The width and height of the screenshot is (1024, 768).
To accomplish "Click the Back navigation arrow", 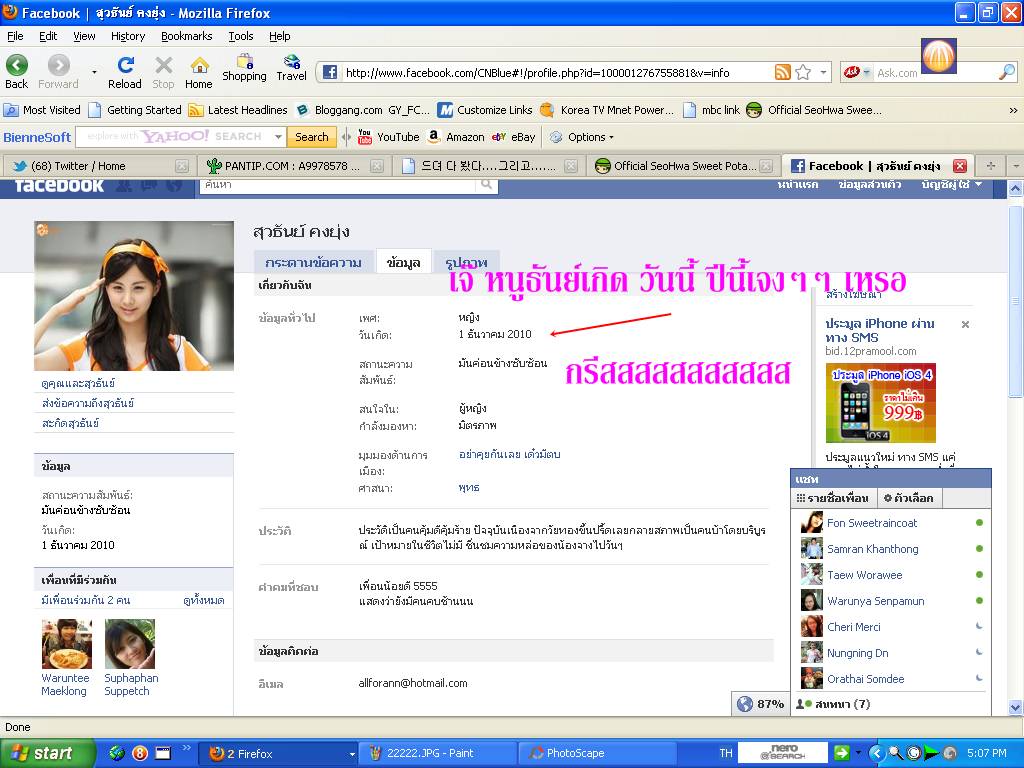I will coord(17,65).
